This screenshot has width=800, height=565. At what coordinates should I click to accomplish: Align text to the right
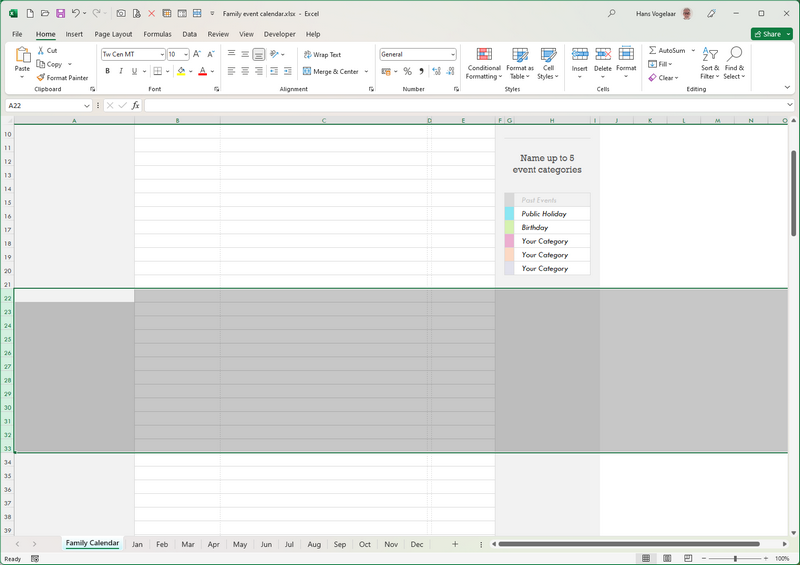259,71
